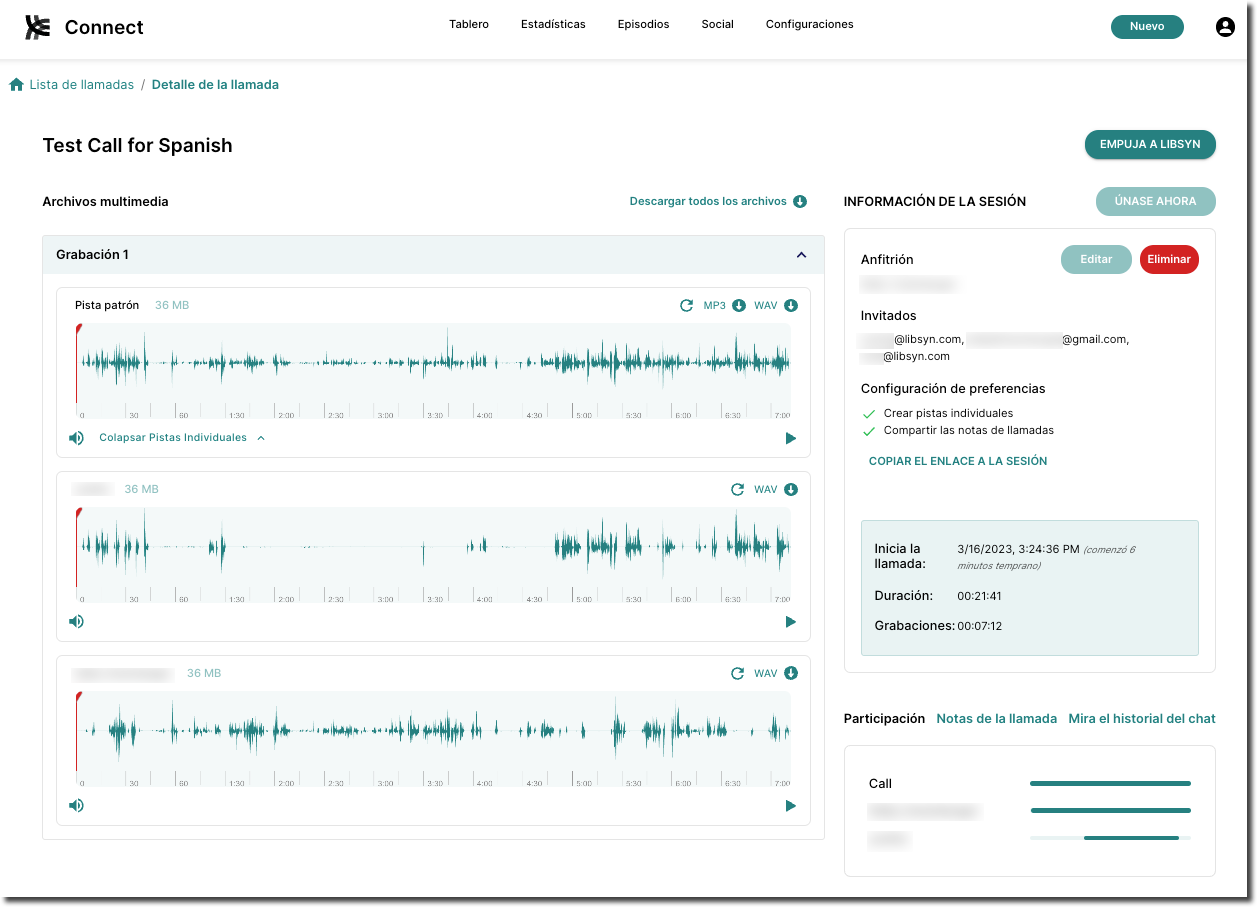
Task: Click Detalle de la llamada breadcrumb
Action: click(x=215, y=85)
